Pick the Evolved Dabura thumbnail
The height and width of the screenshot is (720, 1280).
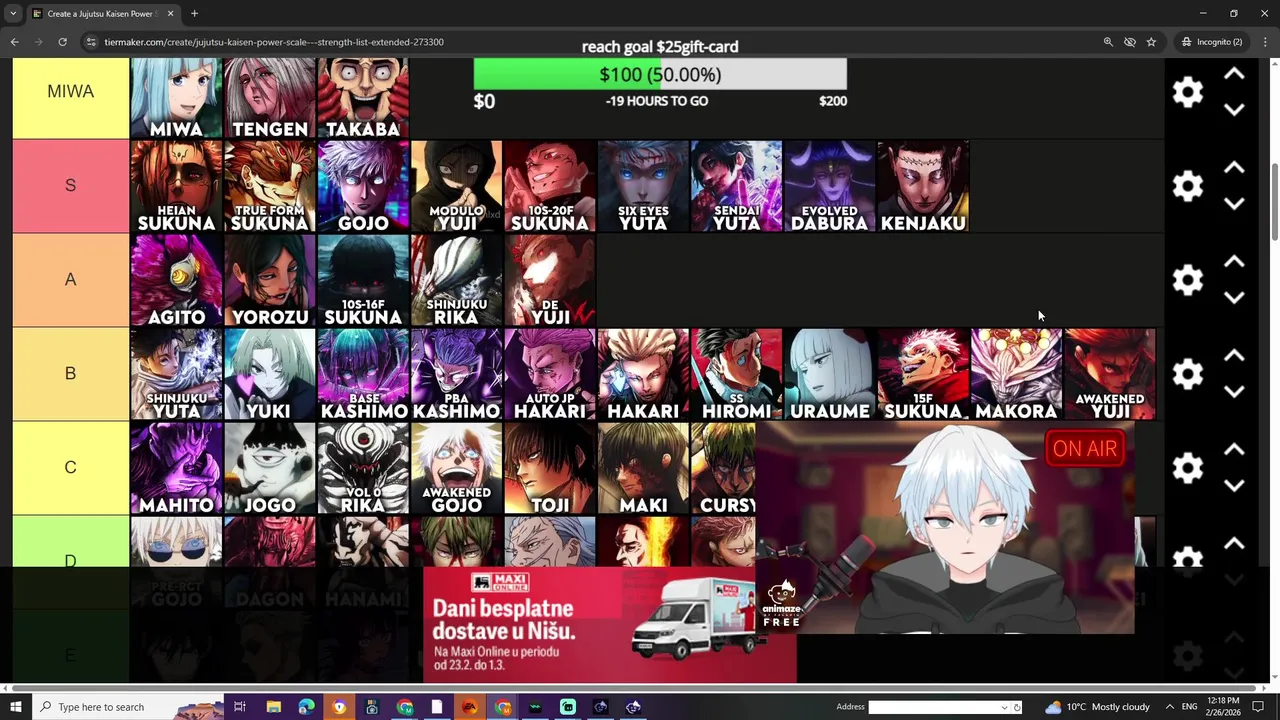pos(830,186)
